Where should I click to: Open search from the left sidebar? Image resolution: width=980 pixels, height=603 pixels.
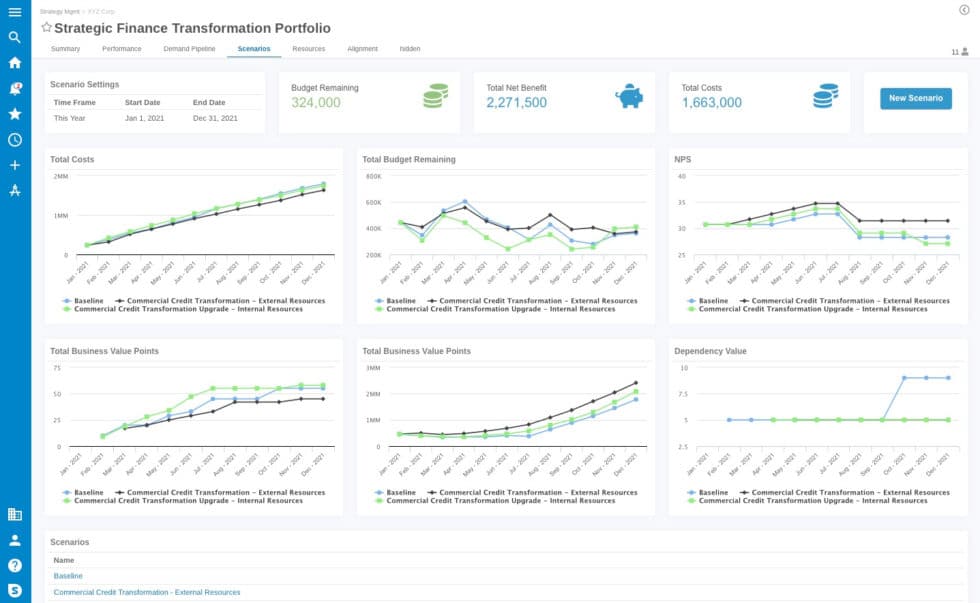pyautogui.click(x=15, y=36)
